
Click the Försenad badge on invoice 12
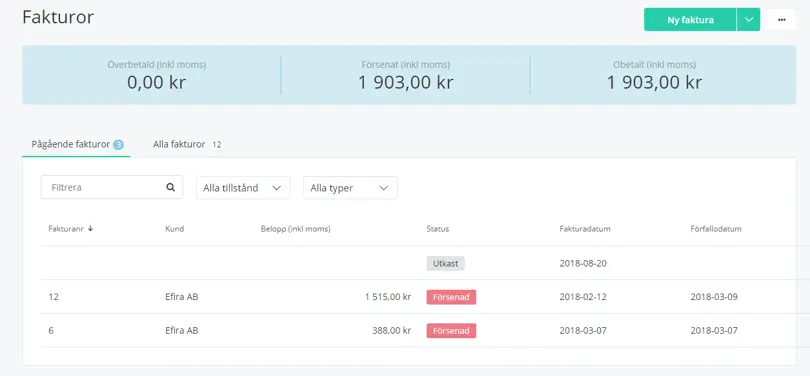[451, 297]
